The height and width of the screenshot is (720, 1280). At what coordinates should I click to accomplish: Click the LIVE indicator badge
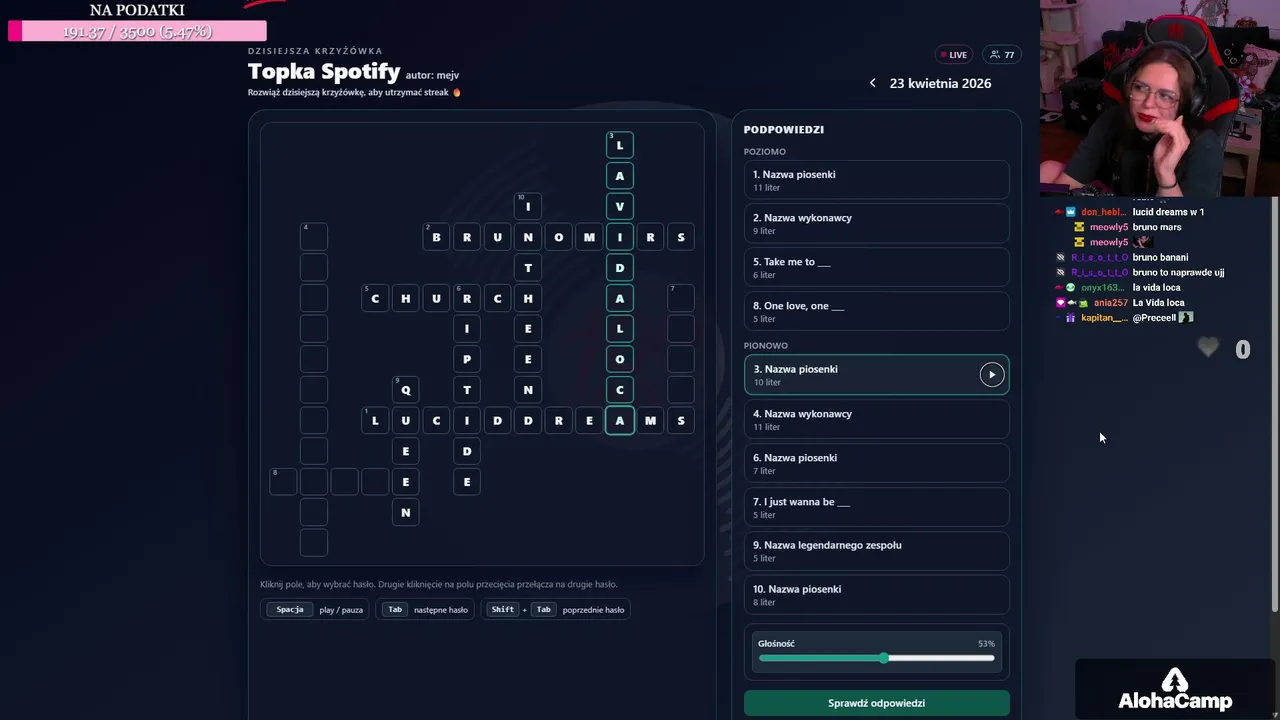[x=952, y=55]
